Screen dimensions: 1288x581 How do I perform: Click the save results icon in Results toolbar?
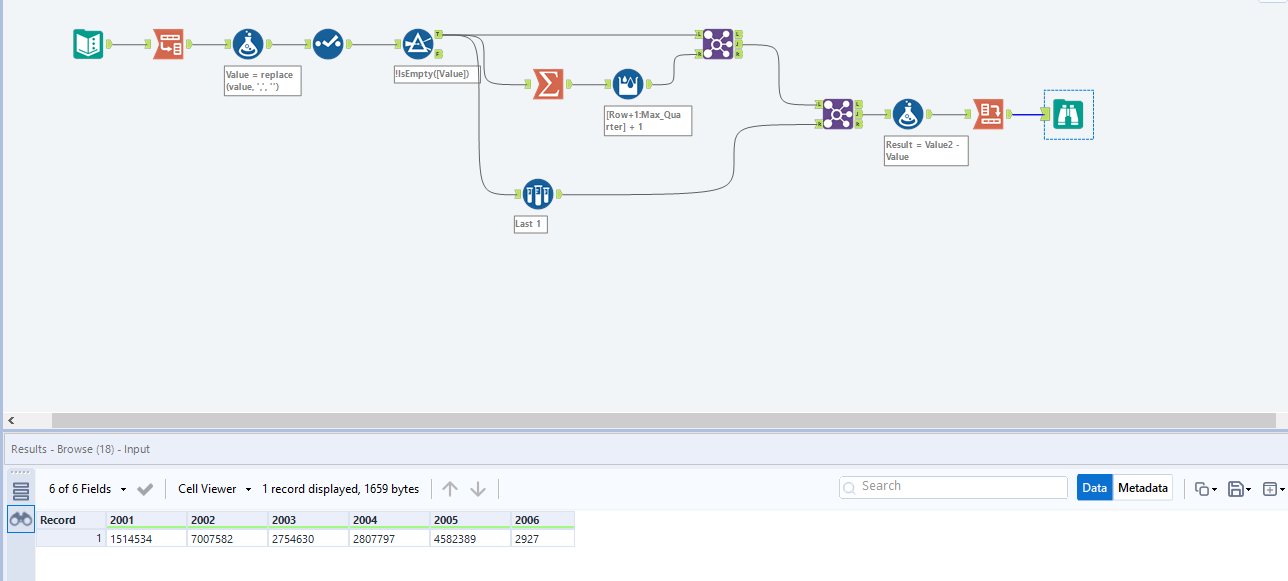(1238, 488)
